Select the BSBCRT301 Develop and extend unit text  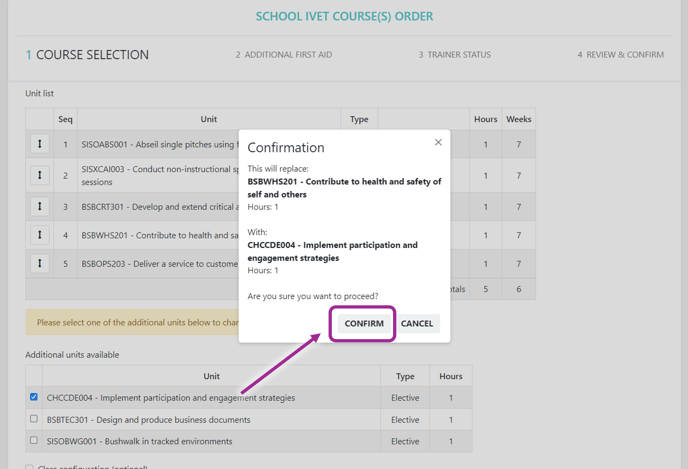click(160, 207)
